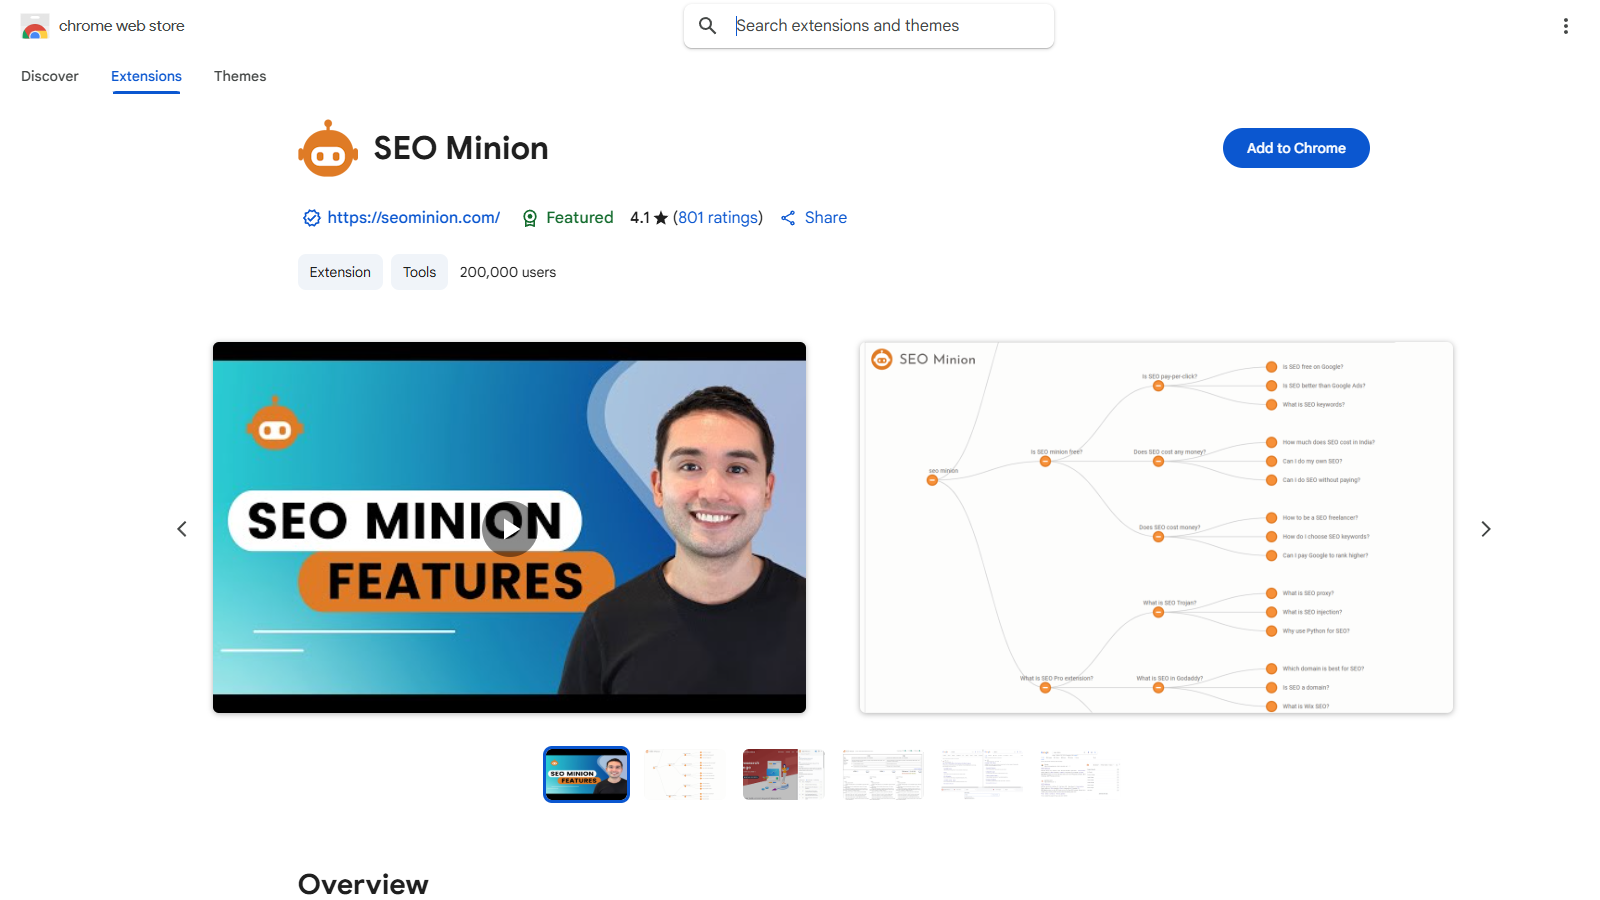Click the Featured badge icon

529,217
